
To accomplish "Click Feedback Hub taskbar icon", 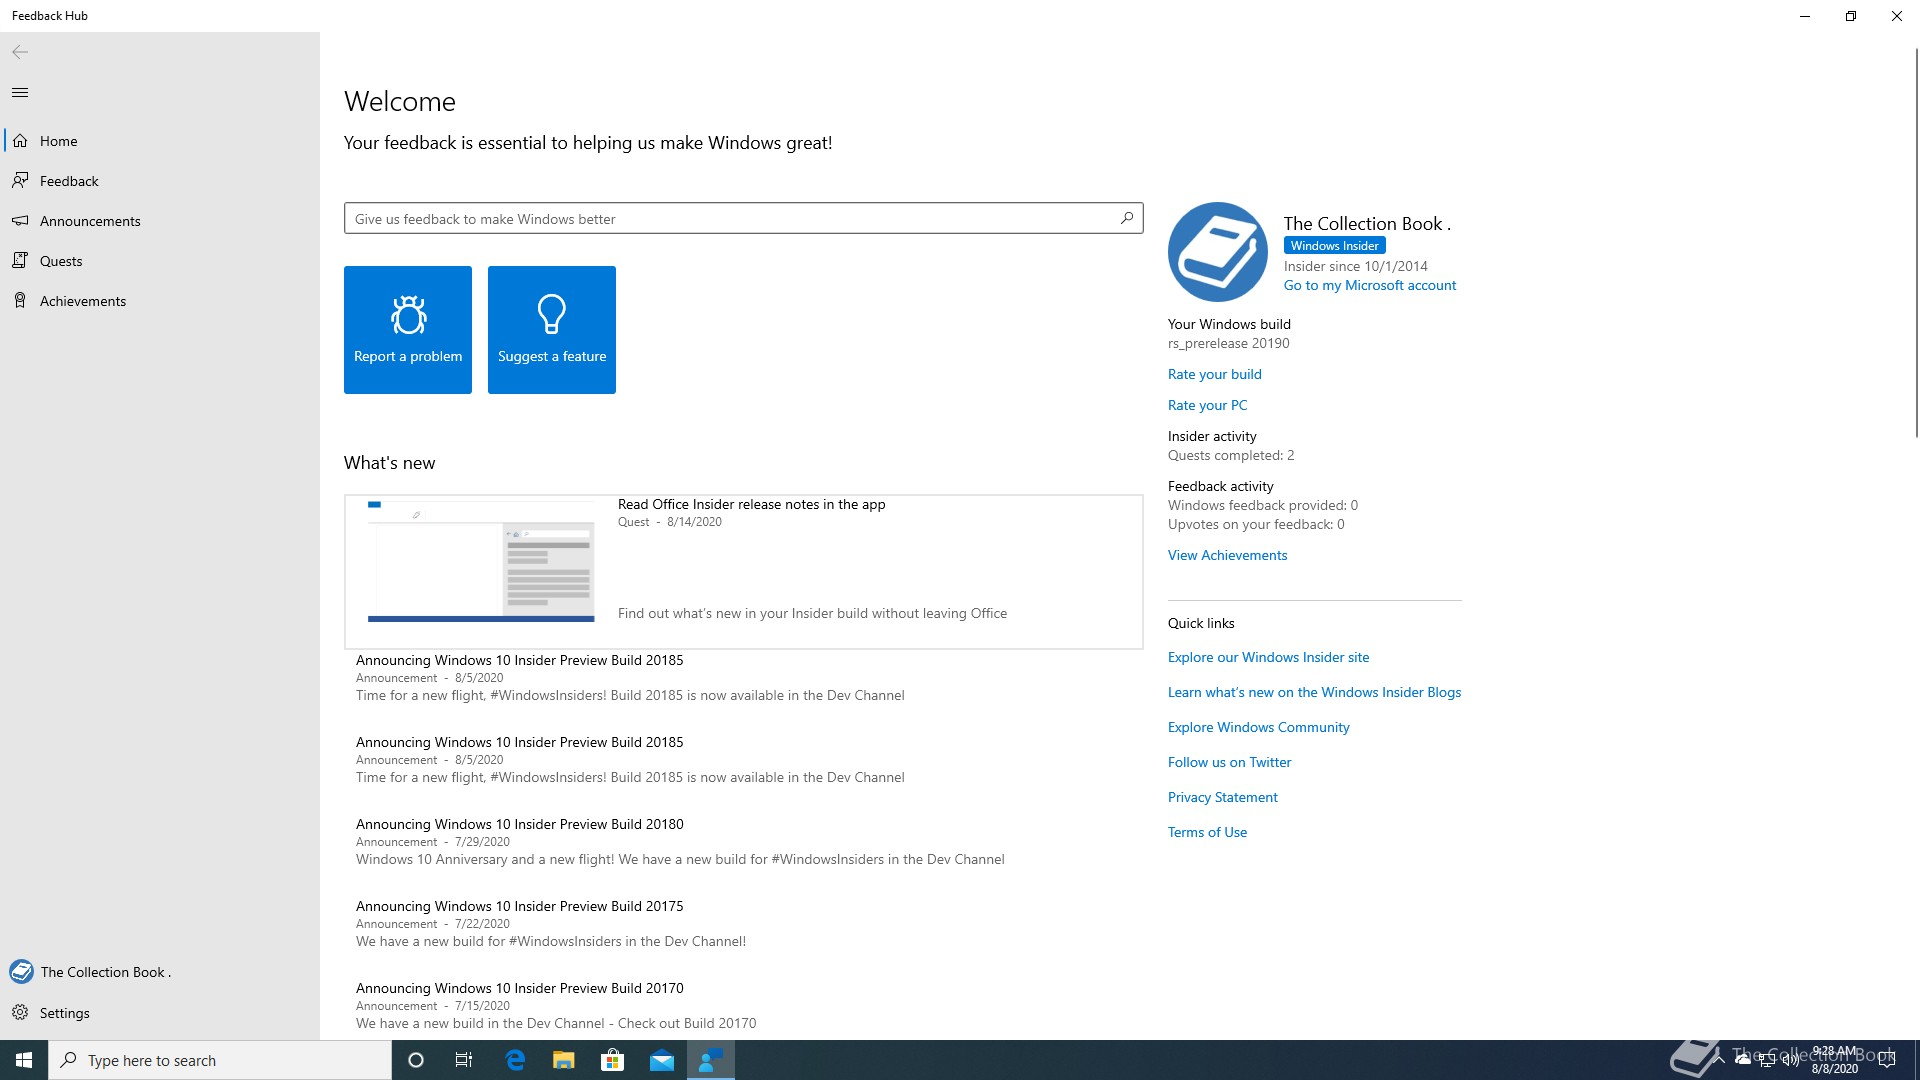I will point(711,1060).
